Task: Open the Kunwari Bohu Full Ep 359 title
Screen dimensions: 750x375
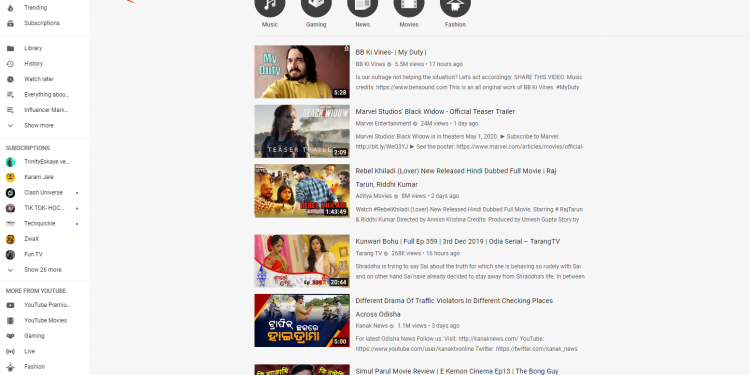Action: click(x=457, y=242)
